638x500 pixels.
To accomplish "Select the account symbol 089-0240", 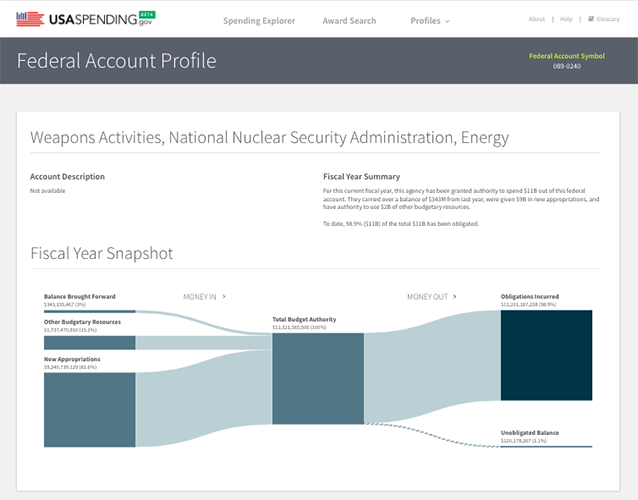I will coord(566,66).
